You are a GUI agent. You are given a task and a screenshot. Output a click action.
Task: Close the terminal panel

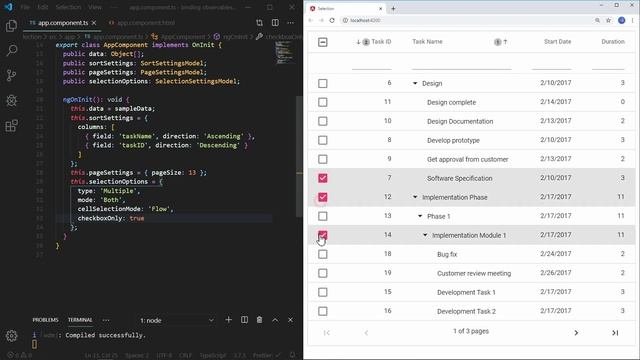[x=290, y=320]
